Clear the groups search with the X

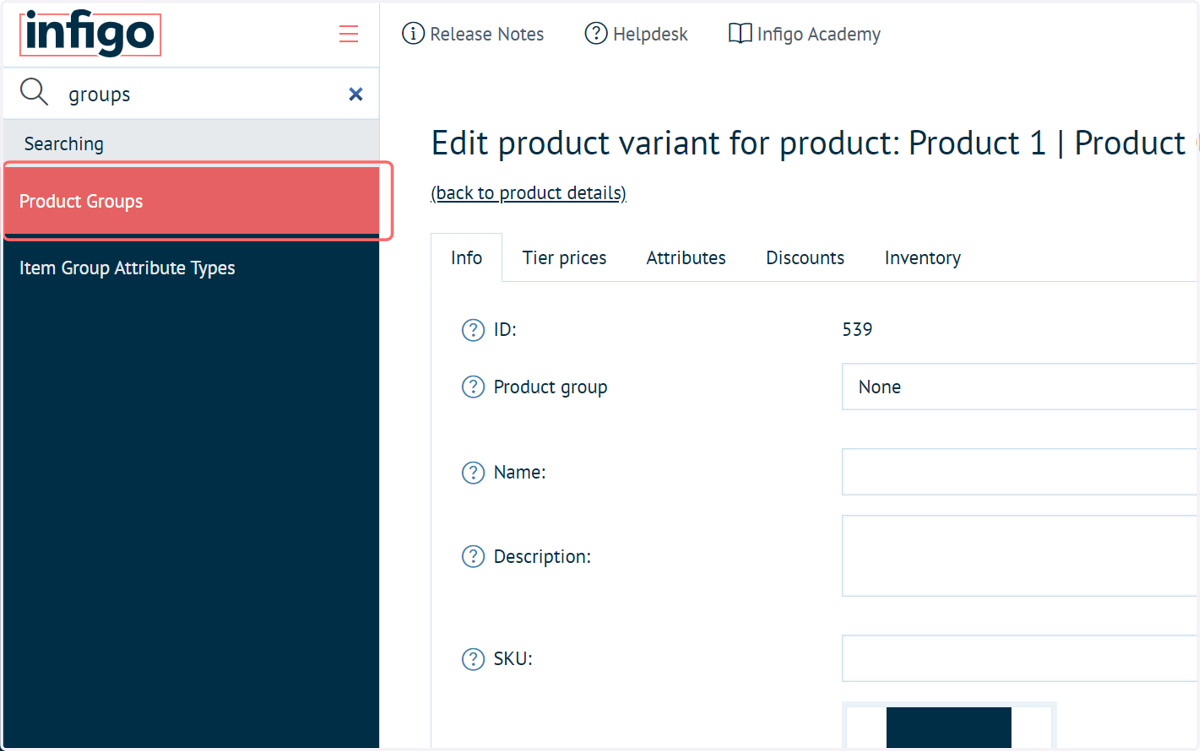point(355,94)
